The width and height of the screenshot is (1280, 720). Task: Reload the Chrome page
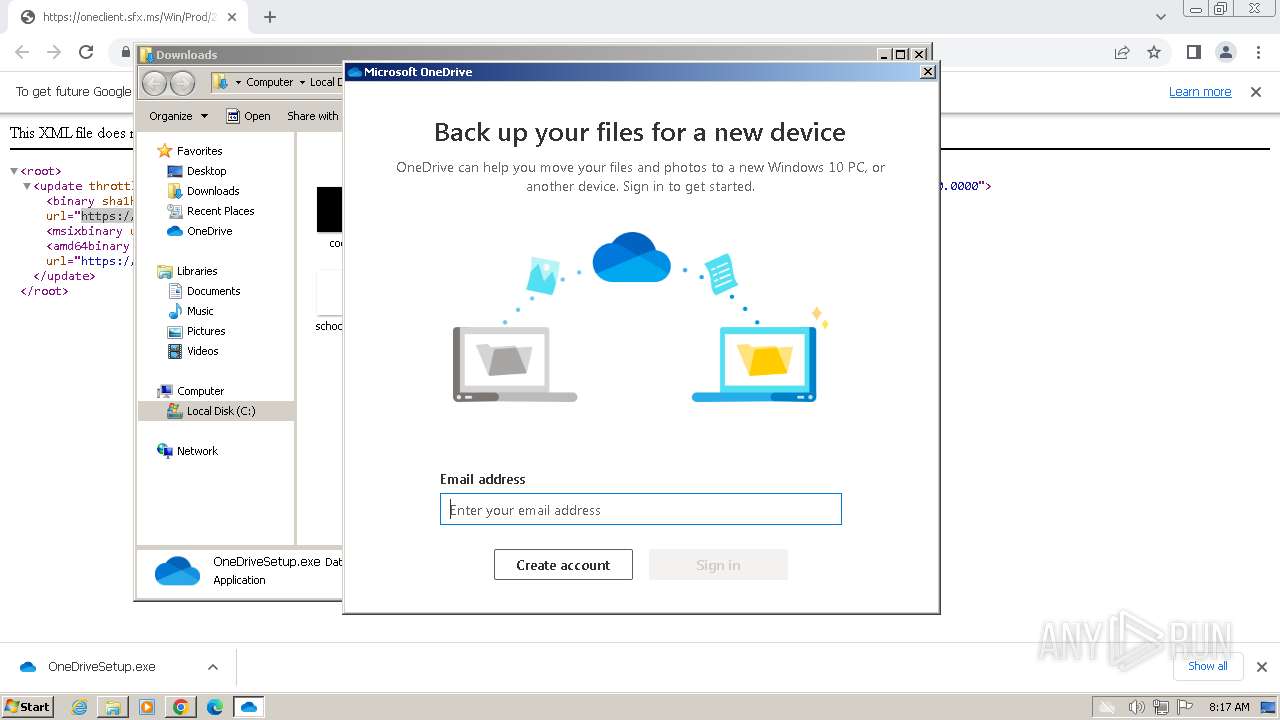(x=86, y=52)
